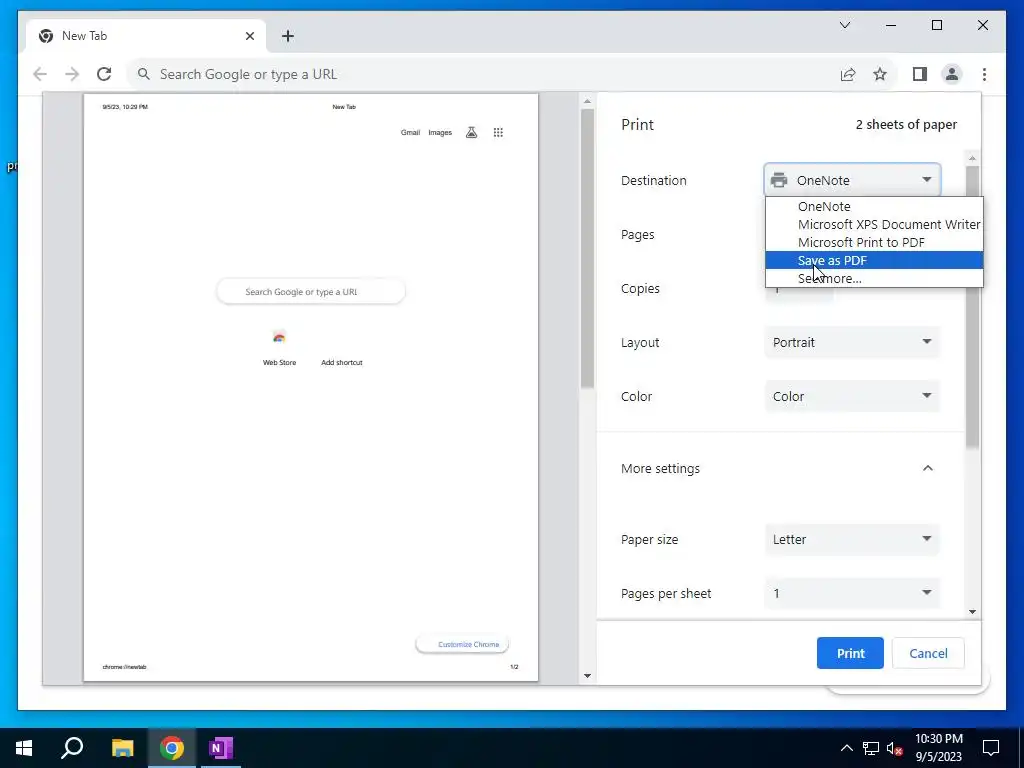Image resolution: width=1024 pixels, height=768 pixels.
Task: Bookmark this tab with the star icon
Action: coord(880,74)
